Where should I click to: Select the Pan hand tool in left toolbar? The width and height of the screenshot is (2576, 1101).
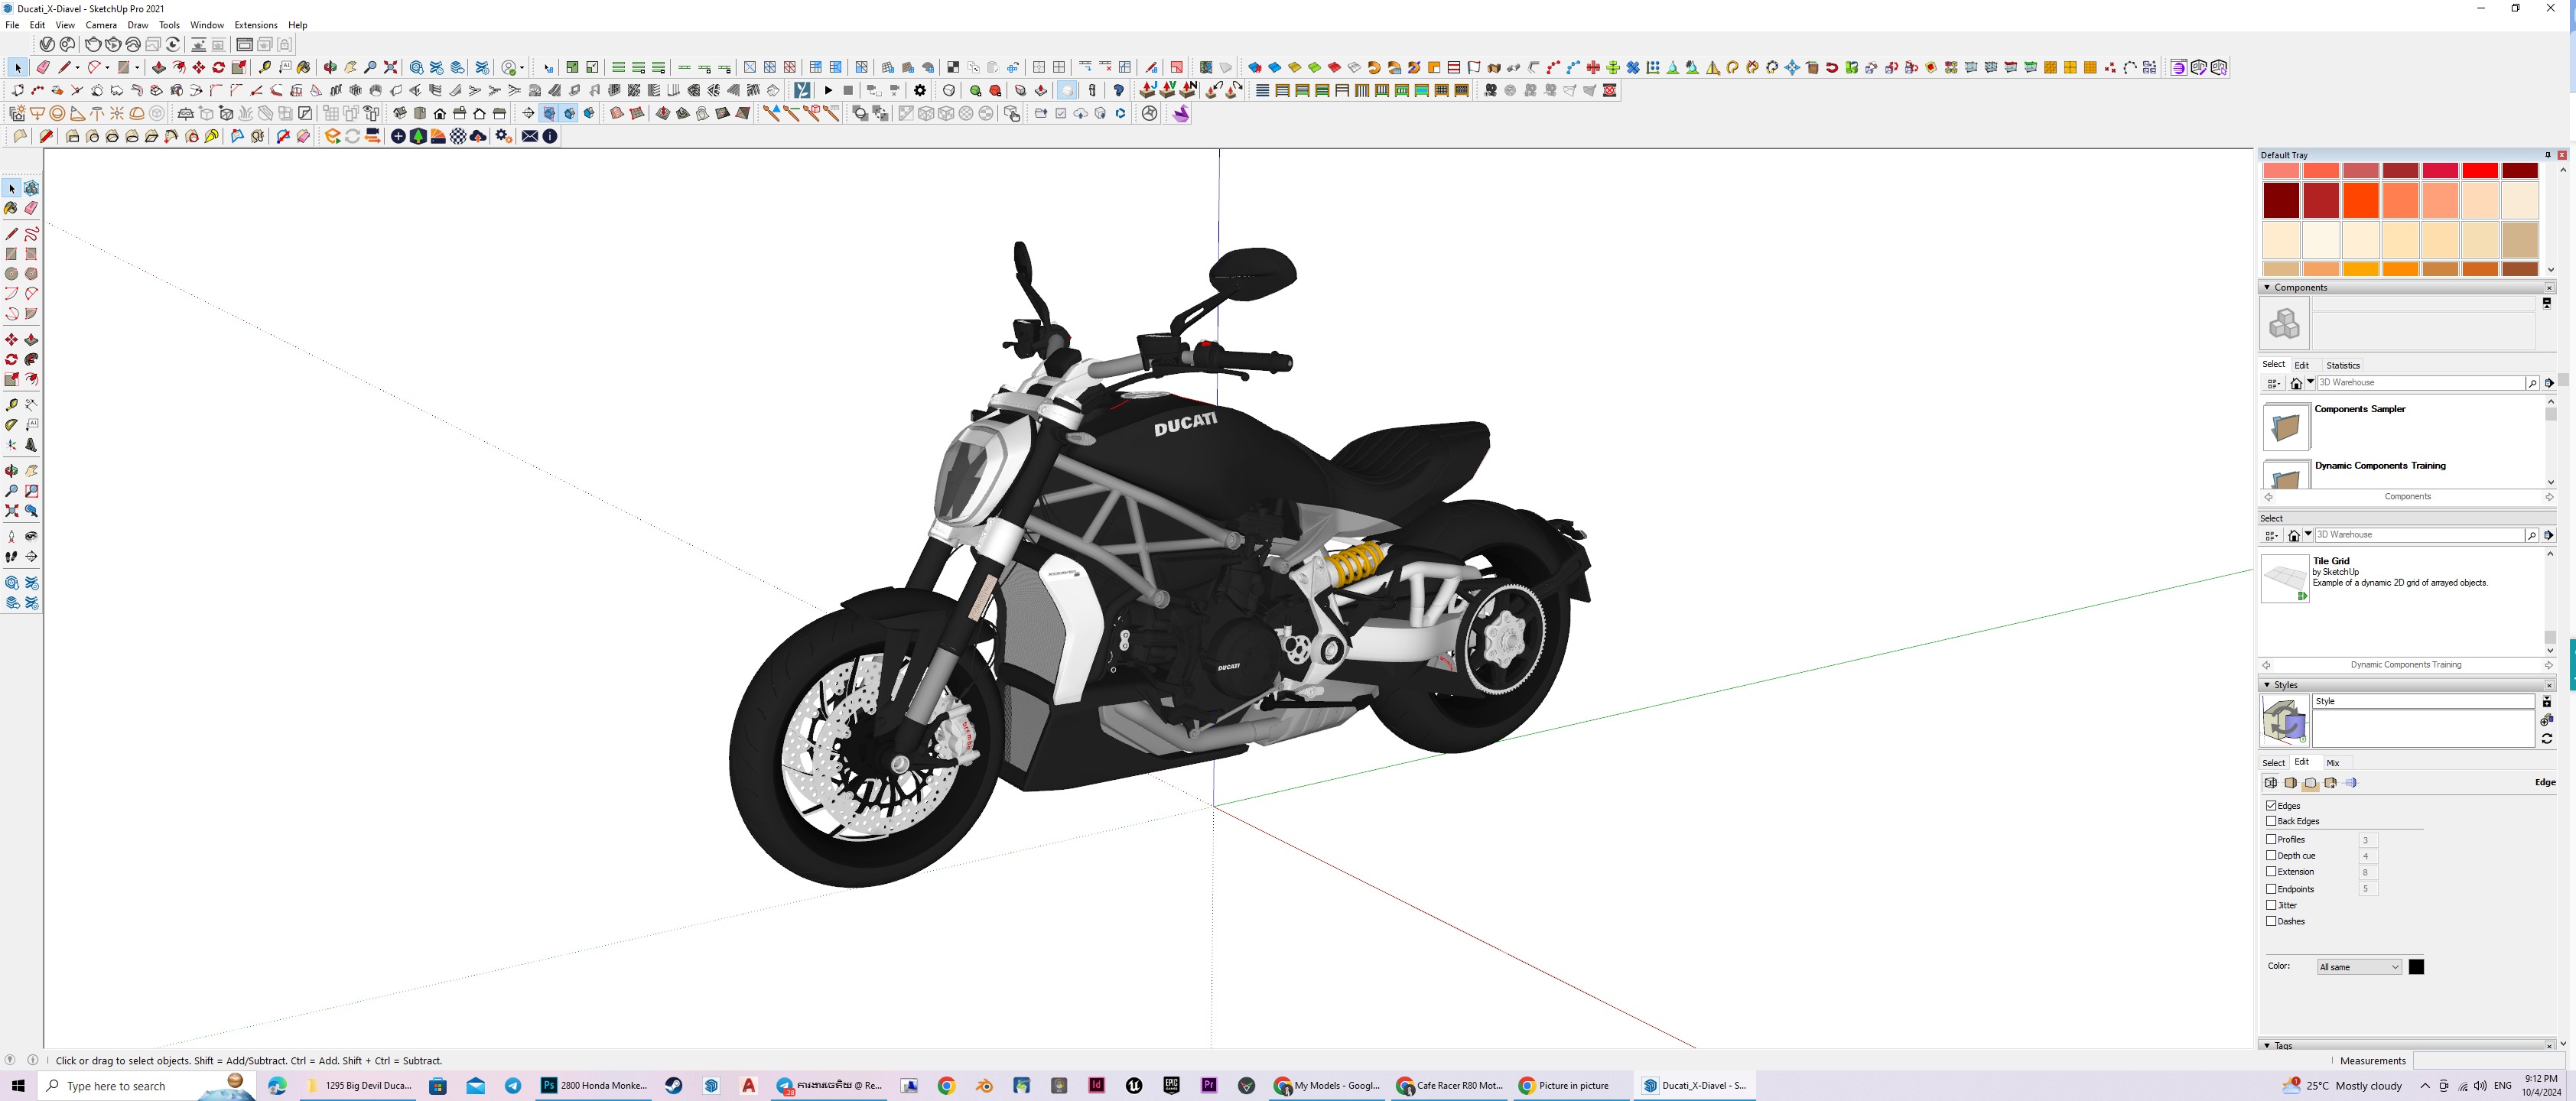(x=31, y=470)
